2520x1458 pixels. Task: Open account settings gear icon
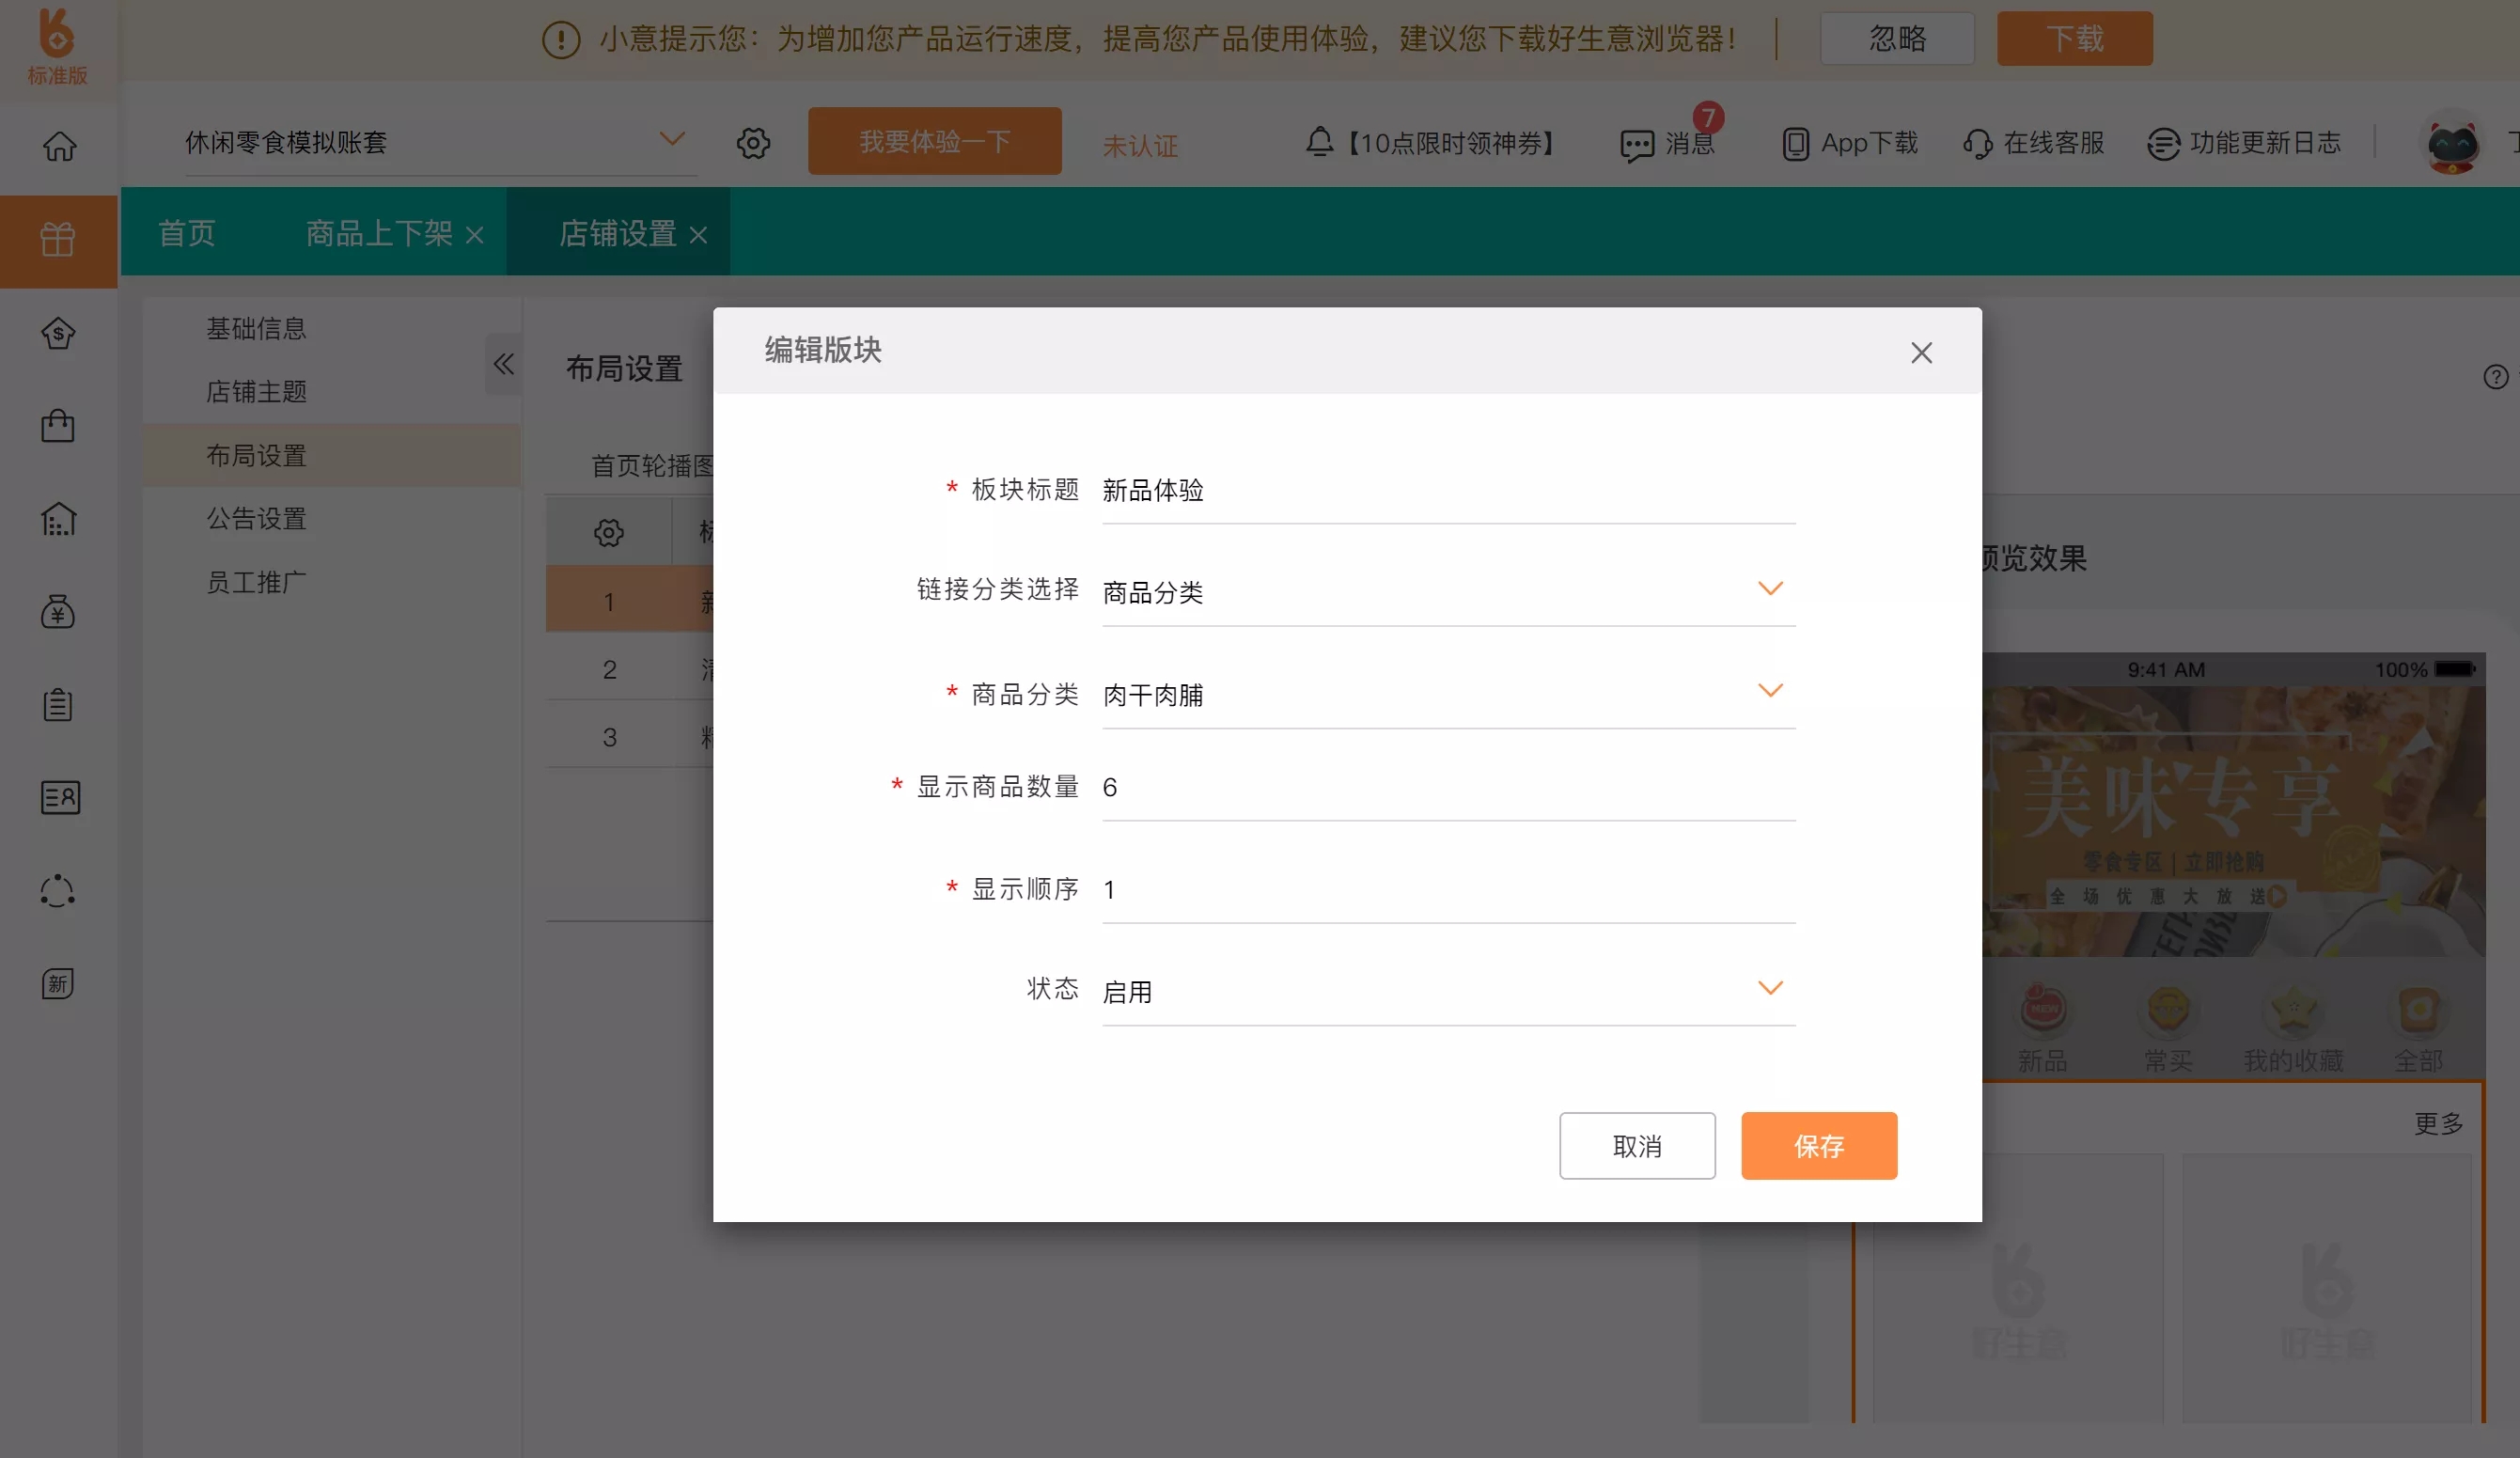click(x=753, y=143)
